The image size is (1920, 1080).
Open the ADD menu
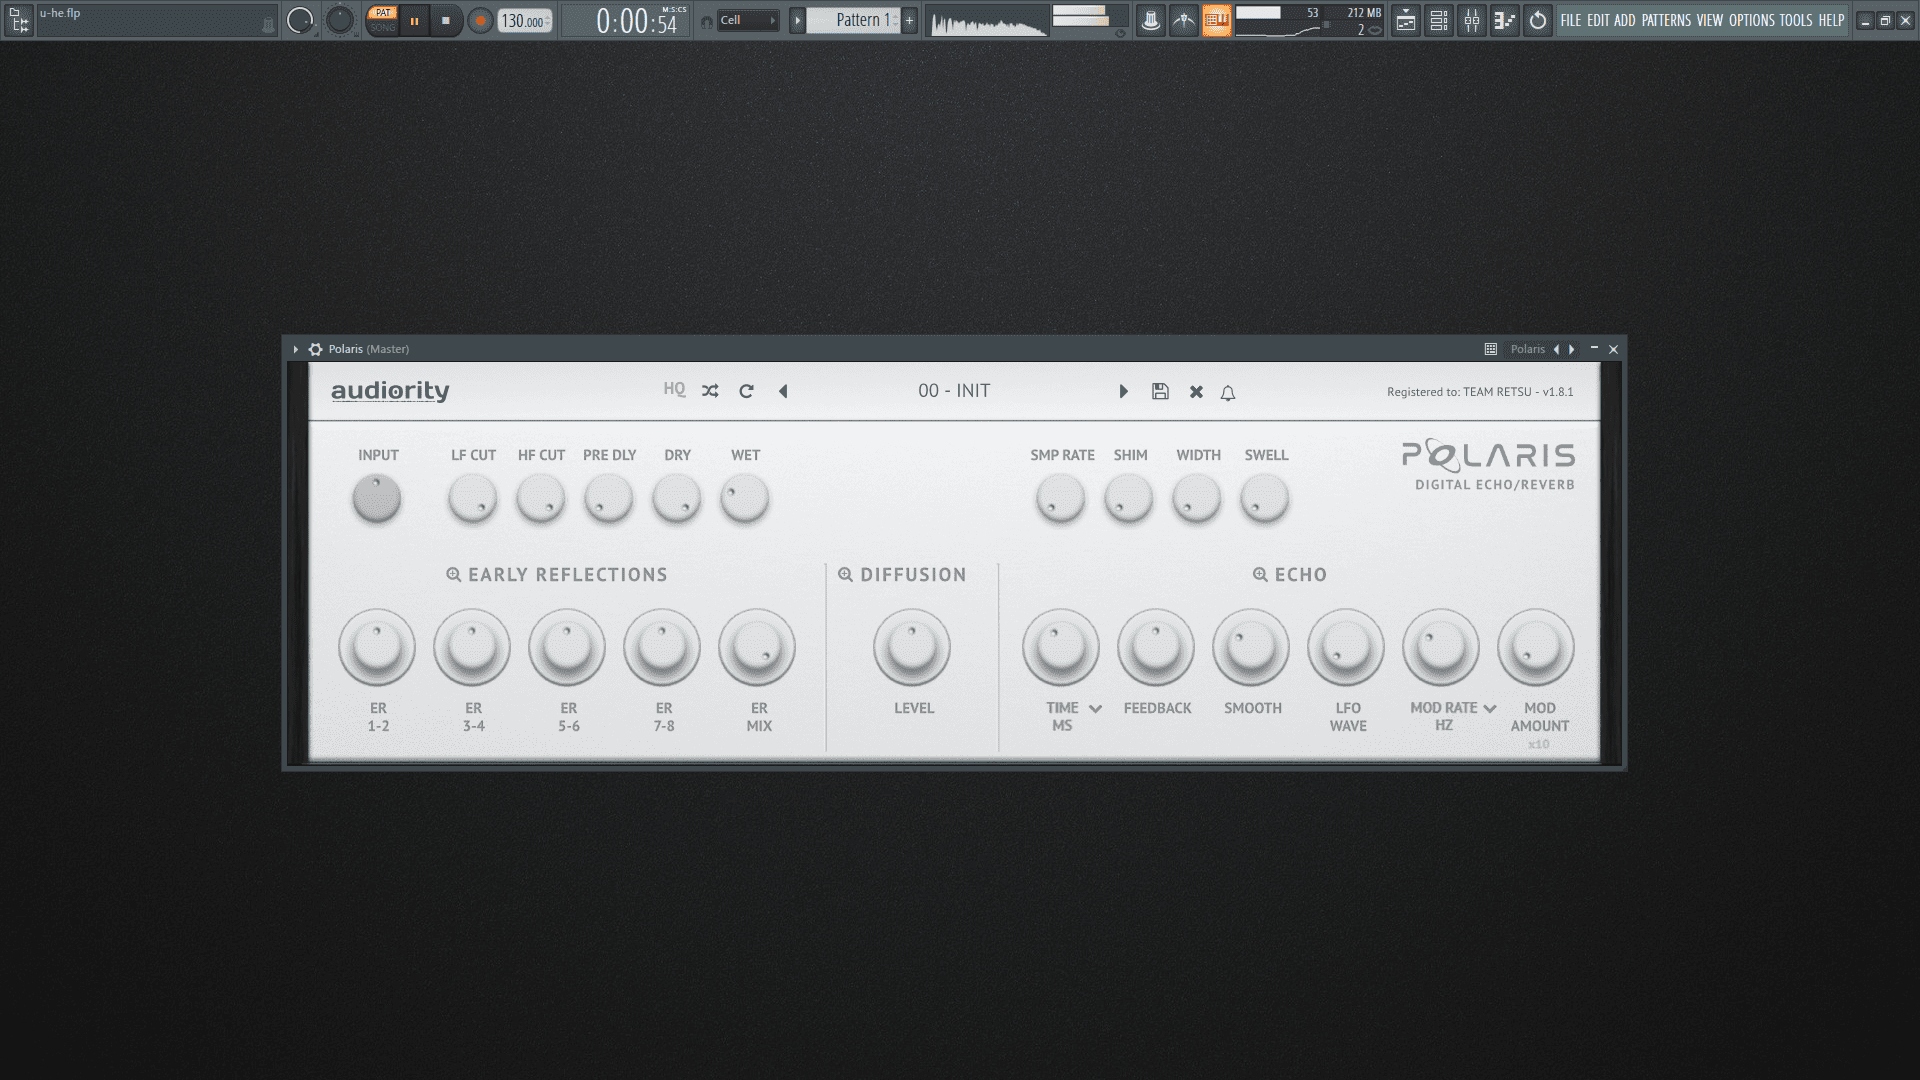(1625, 20)
